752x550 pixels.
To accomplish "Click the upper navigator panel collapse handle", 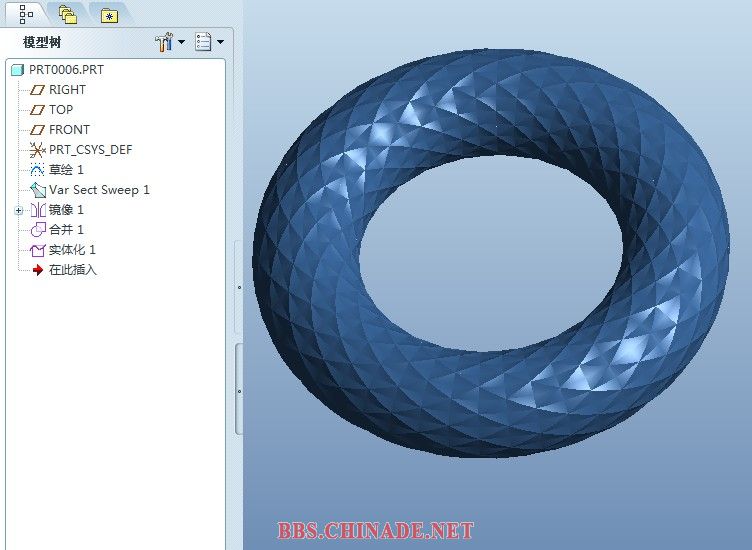I will 239,288.
